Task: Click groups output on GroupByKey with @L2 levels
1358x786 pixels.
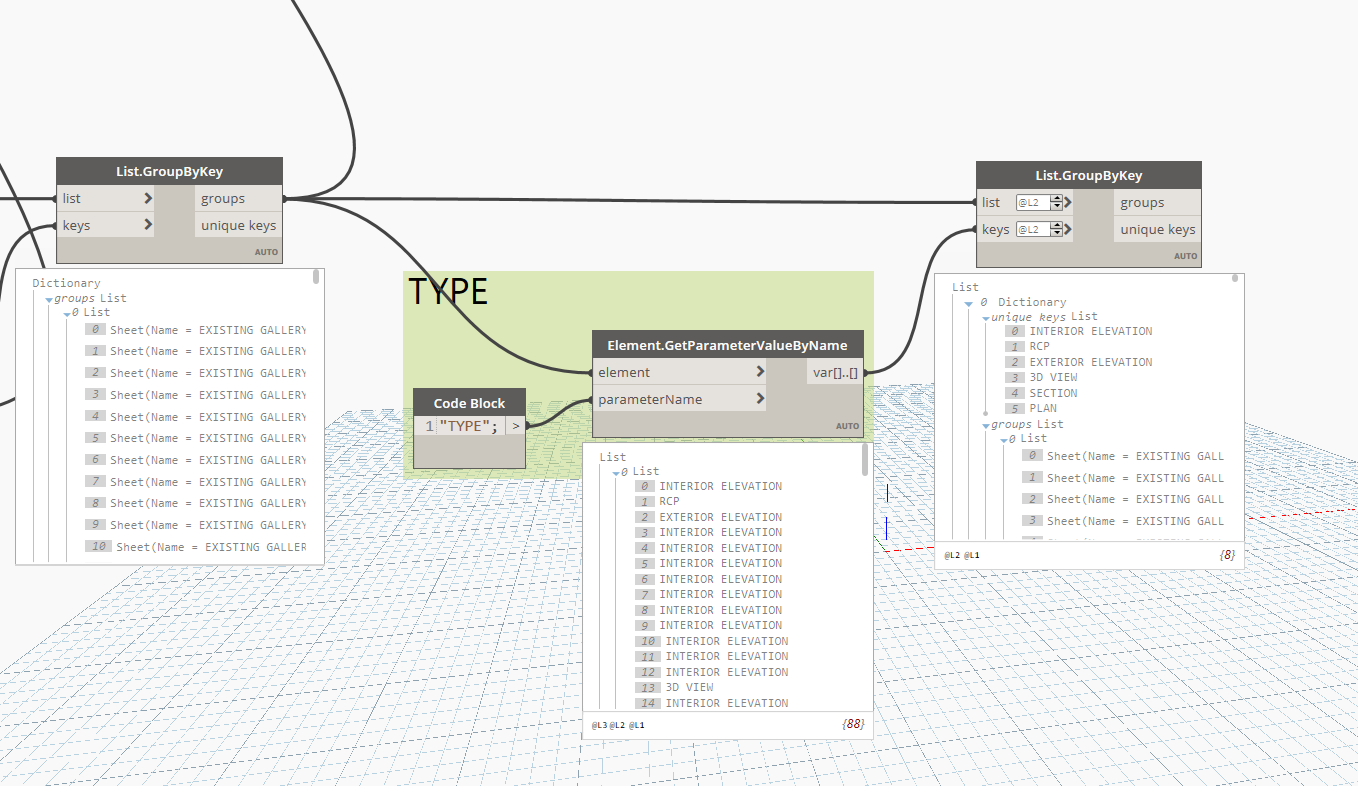Action: tap(1157, 202)
